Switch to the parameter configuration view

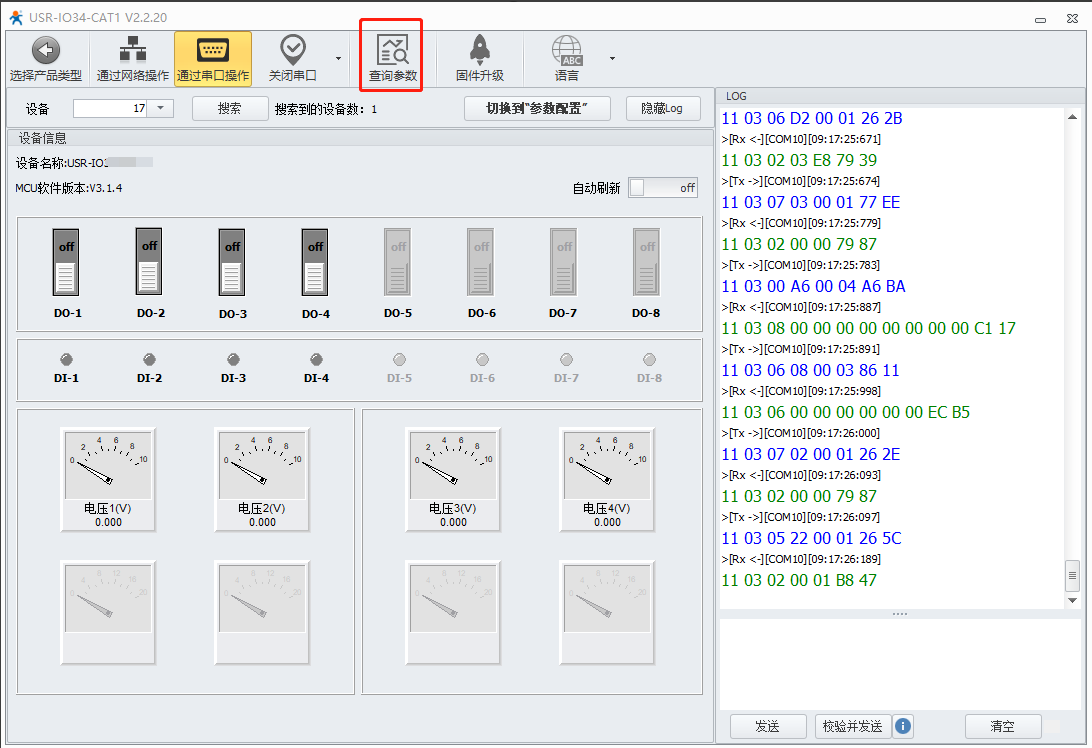[x=536, y=108]
